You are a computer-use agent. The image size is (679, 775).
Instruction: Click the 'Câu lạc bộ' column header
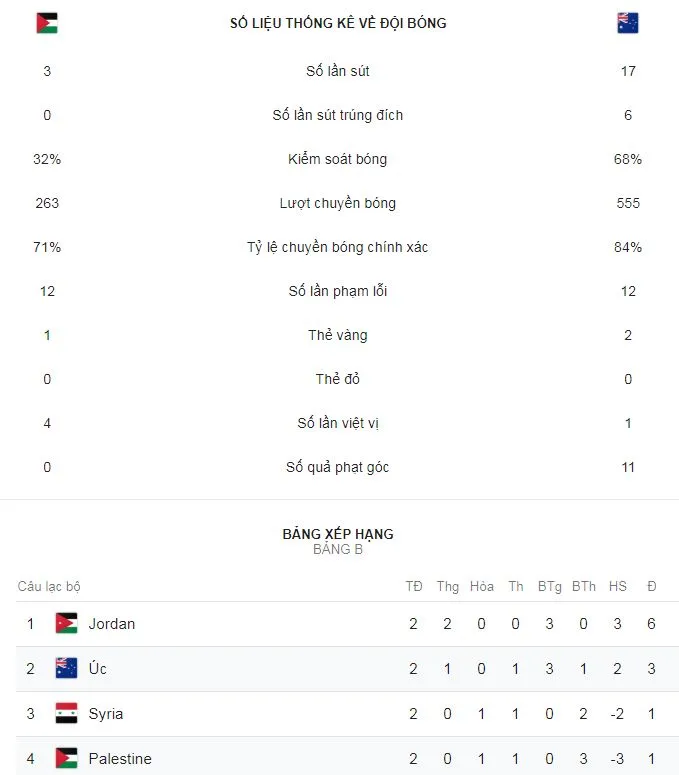click(49, 586)
